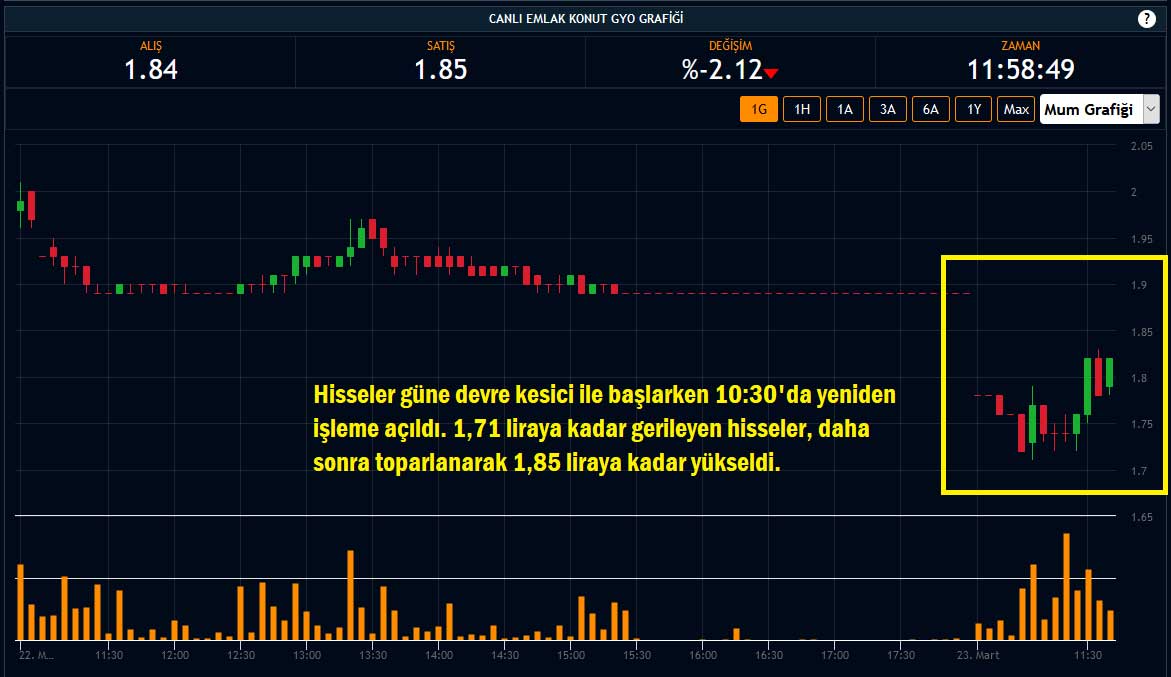
Task: Click the 17:30 time axis label
Action: click(x=901, y=655)
